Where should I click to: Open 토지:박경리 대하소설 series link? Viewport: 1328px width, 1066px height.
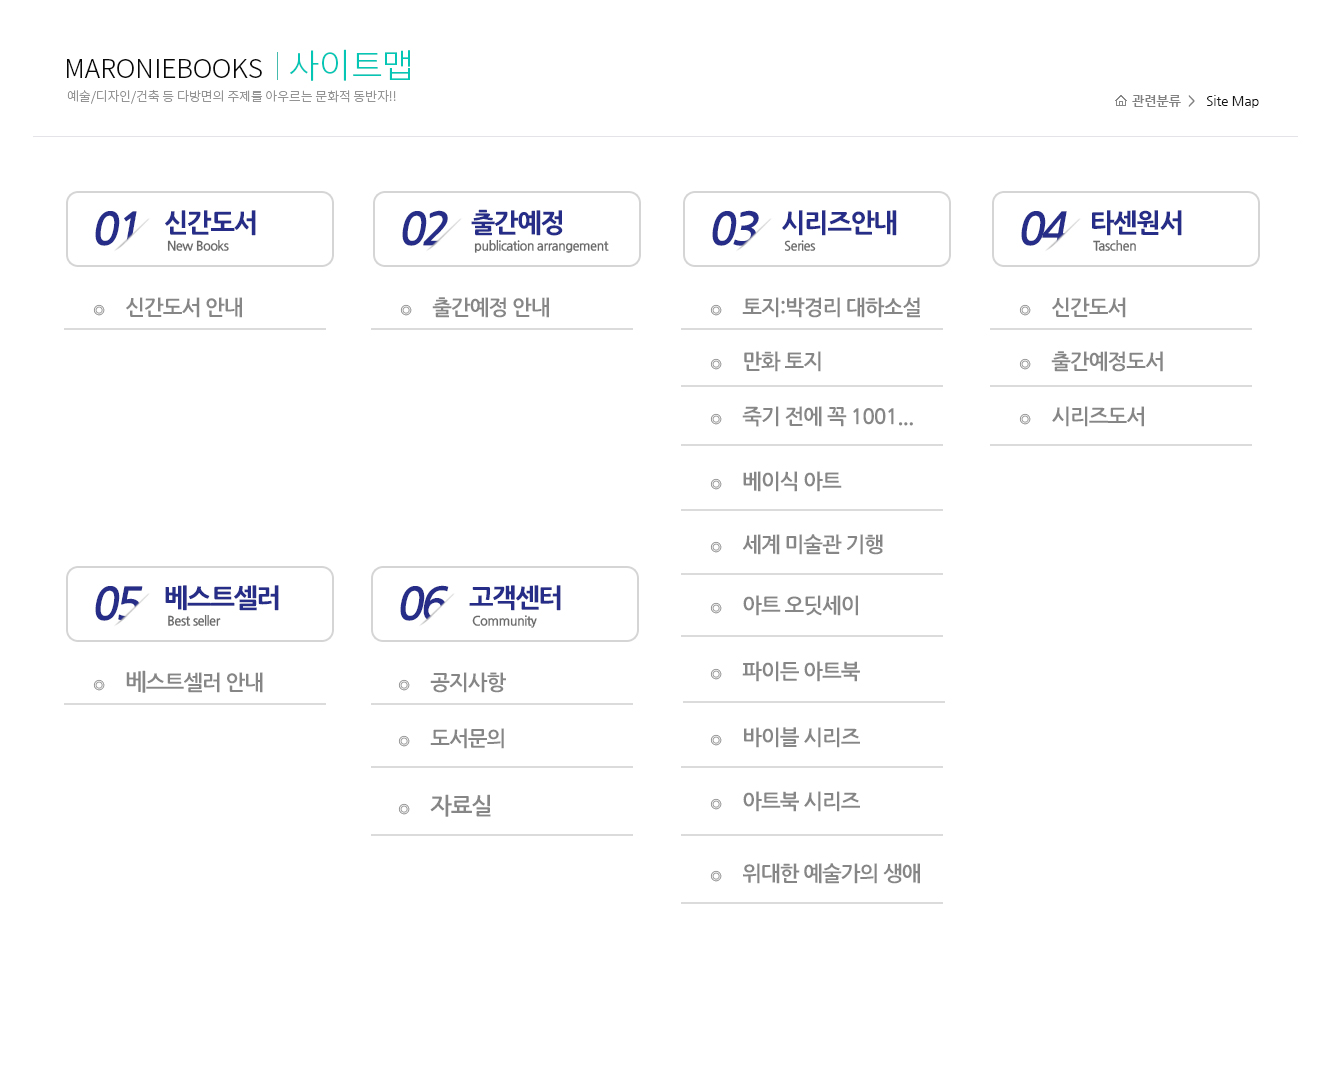(x=831, y=308)
